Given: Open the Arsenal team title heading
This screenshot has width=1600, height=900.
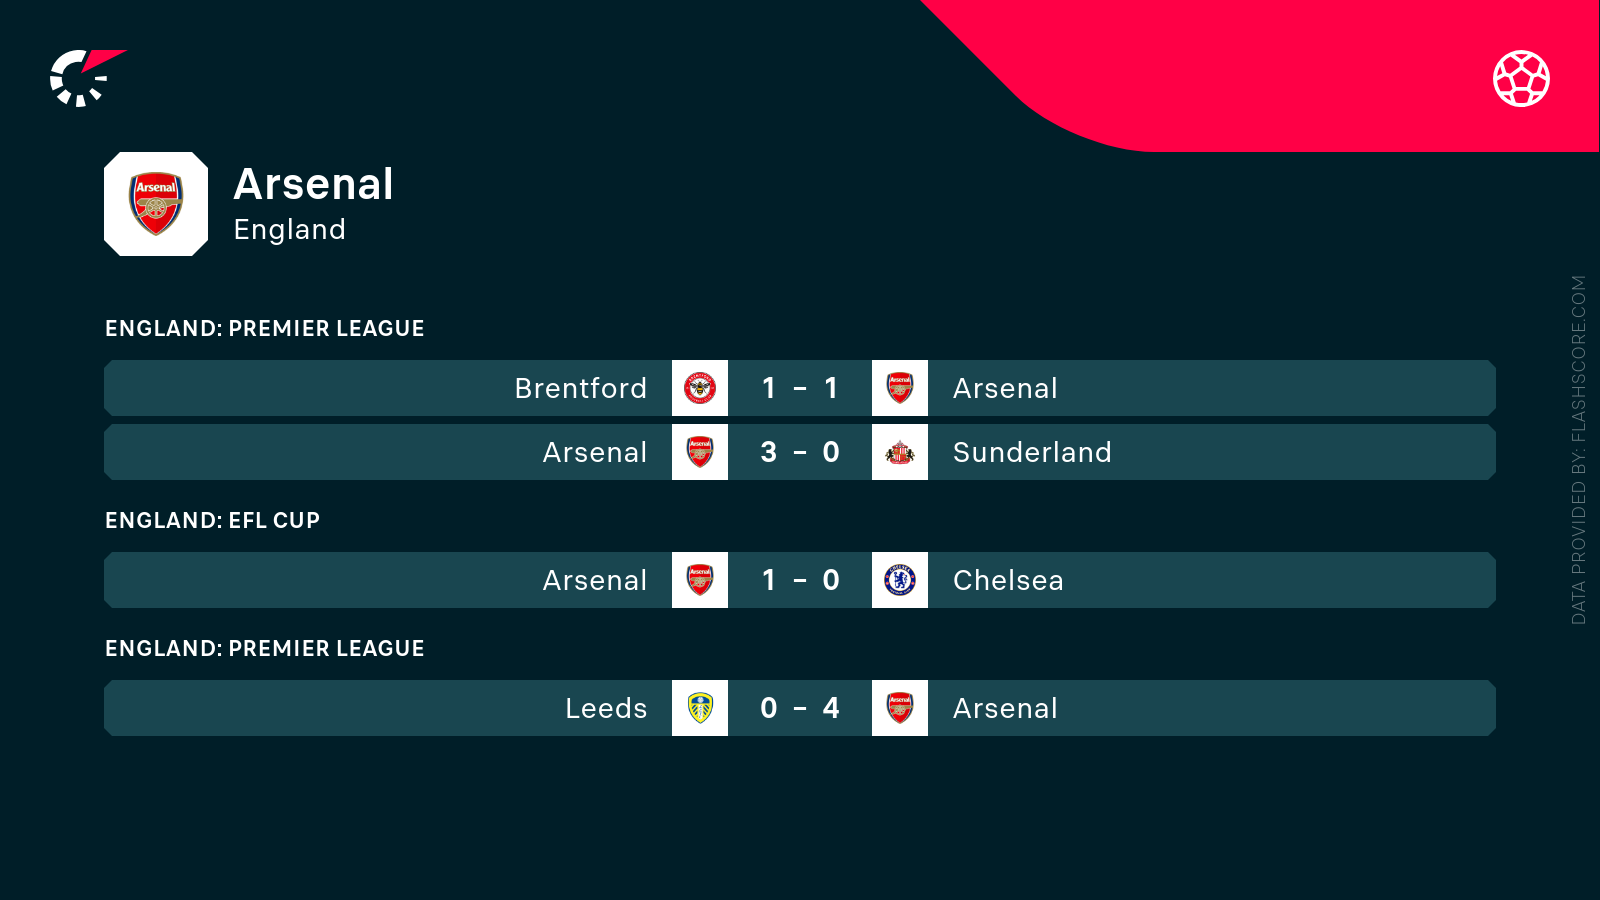Looking at the screenshot, I should [x=313, y=184].
